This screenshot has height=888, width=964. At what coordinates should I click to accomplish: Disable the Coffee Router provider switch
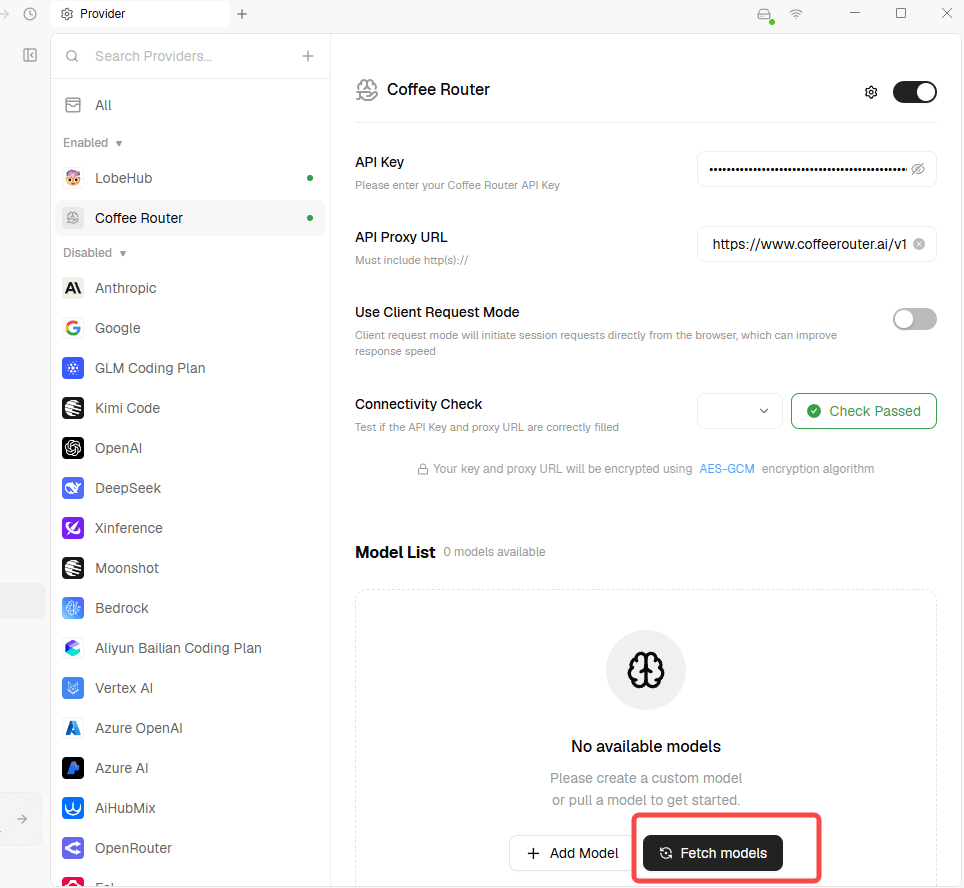tap(914, 92)
